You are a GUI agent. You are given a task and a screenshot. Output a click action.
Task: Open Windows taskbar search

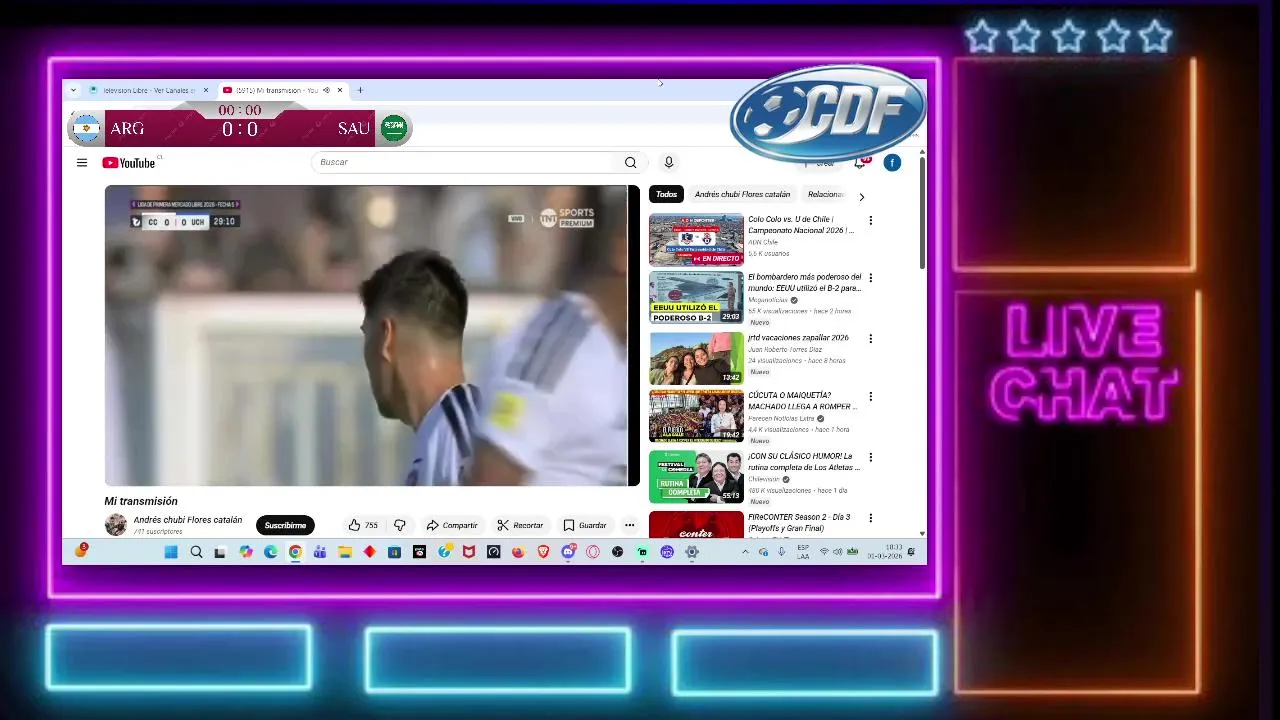pyautogui.click(x=196, y=552)
